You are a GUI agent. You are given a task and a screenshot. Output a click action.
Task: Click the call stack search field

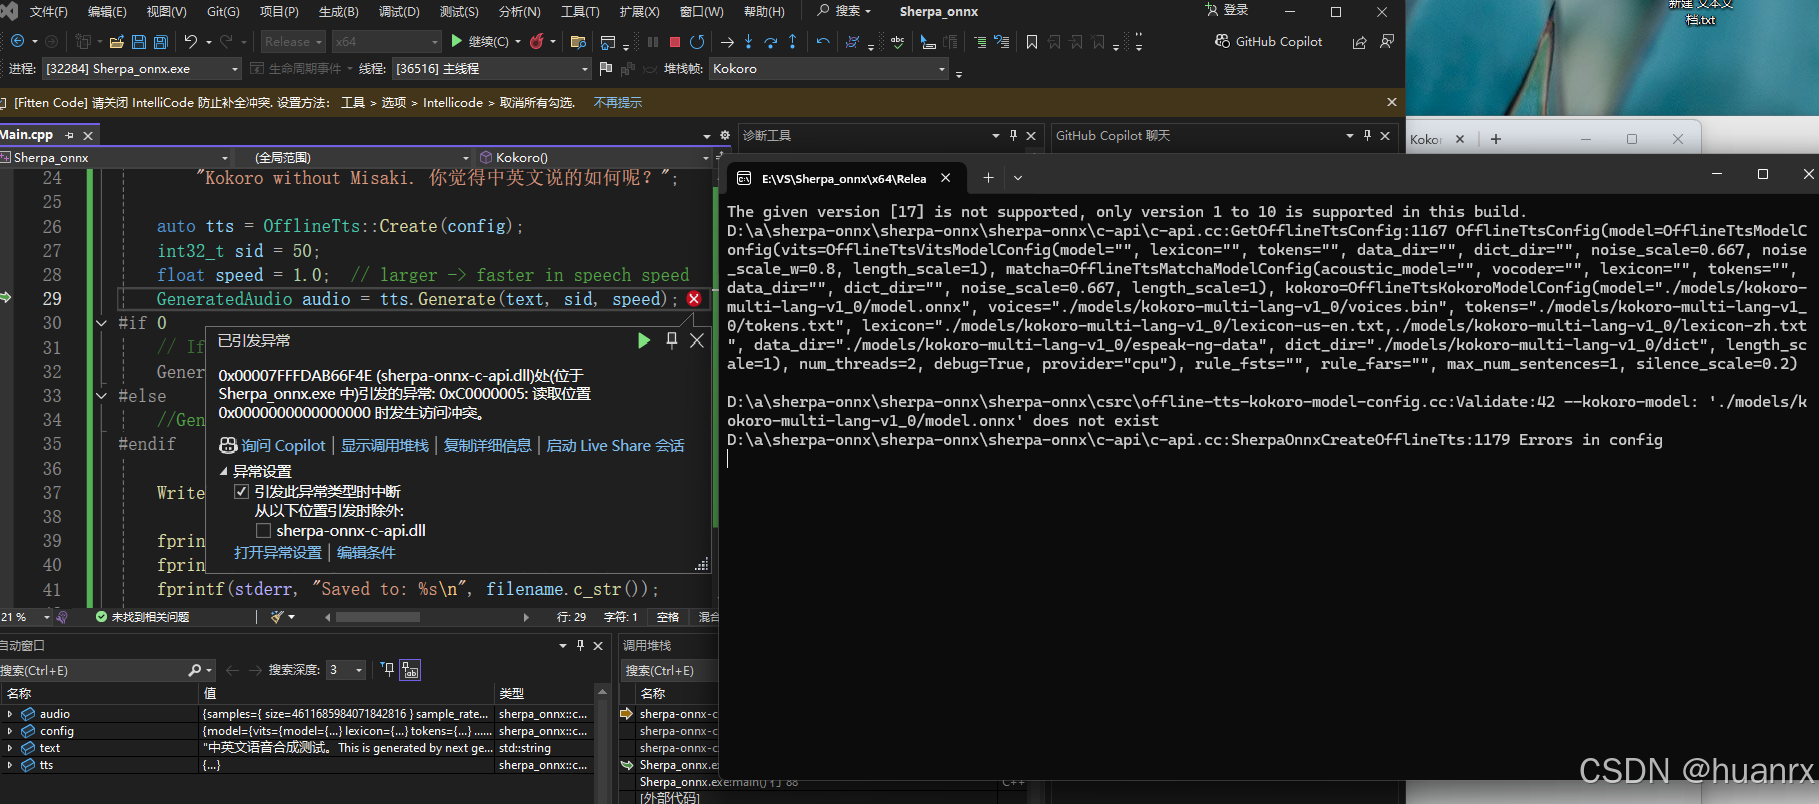[x=670, y=670]
